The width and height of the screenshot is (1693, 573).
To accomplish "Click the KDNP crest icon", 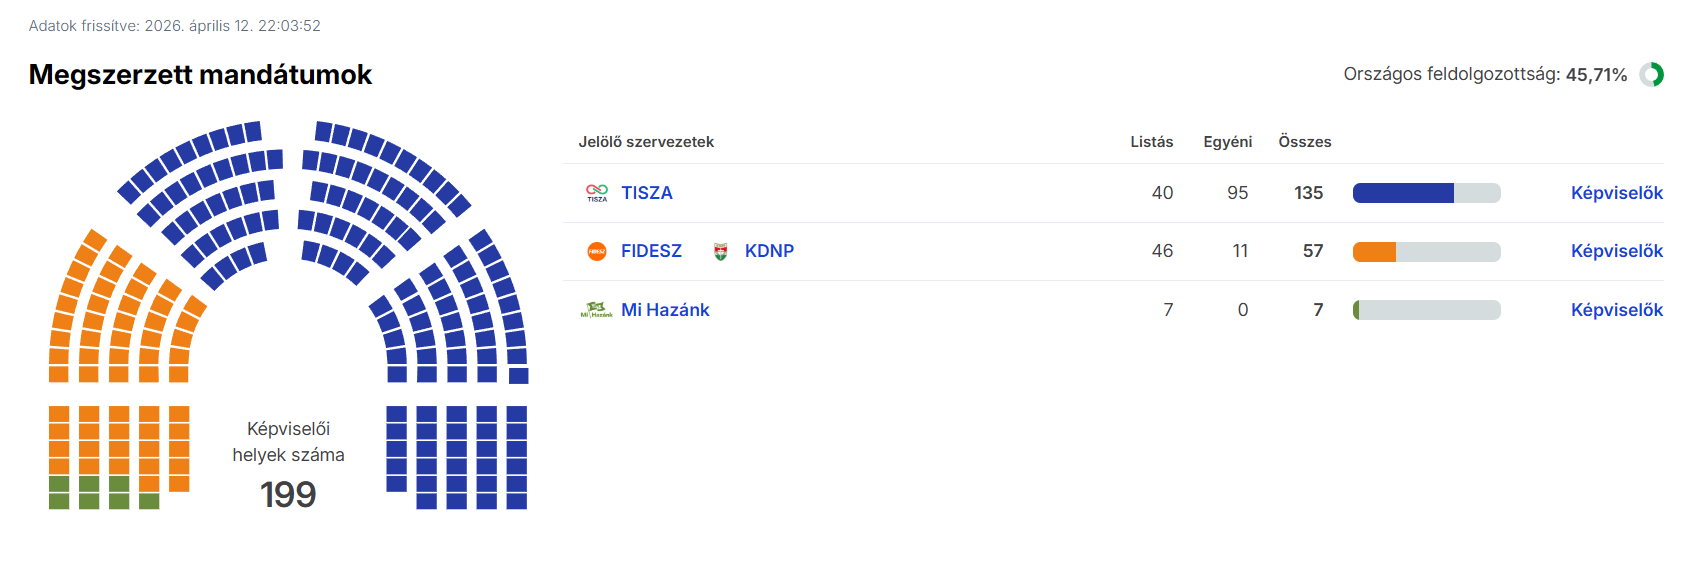I will (720, 252).
